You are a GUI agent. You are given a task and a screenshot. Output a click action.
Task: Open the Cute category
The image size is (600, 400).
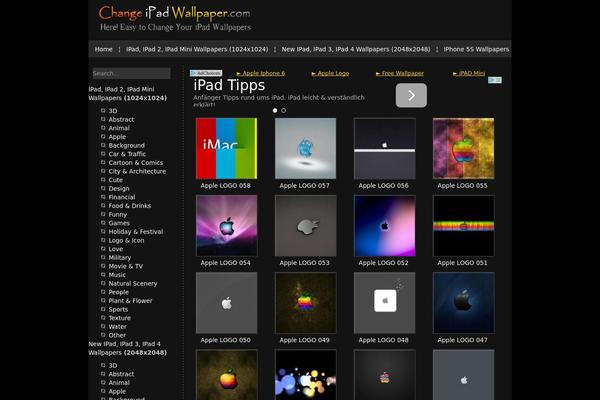pos(116,180)
